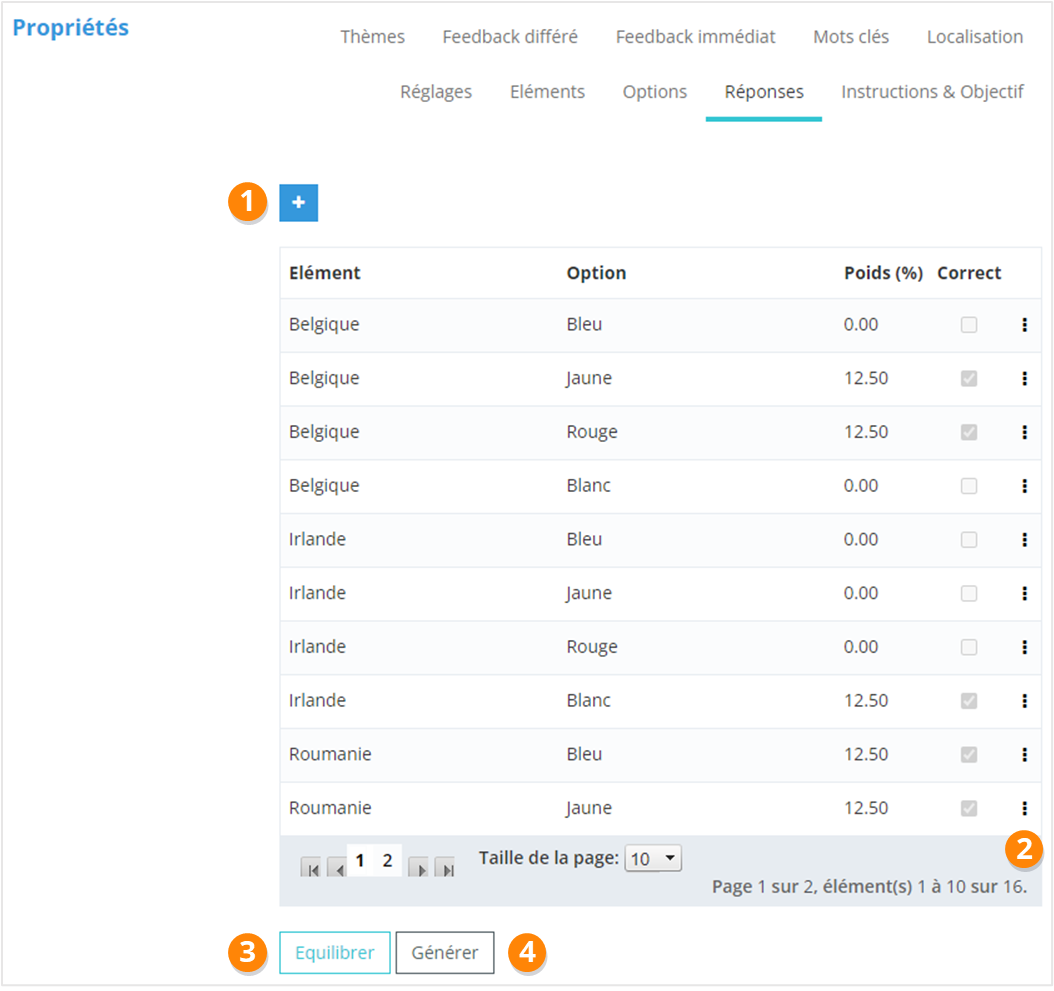Go to the previous page arrow
Viewport: 1054px width, 991px height.
pyautogui.click(x=338, y=869)
